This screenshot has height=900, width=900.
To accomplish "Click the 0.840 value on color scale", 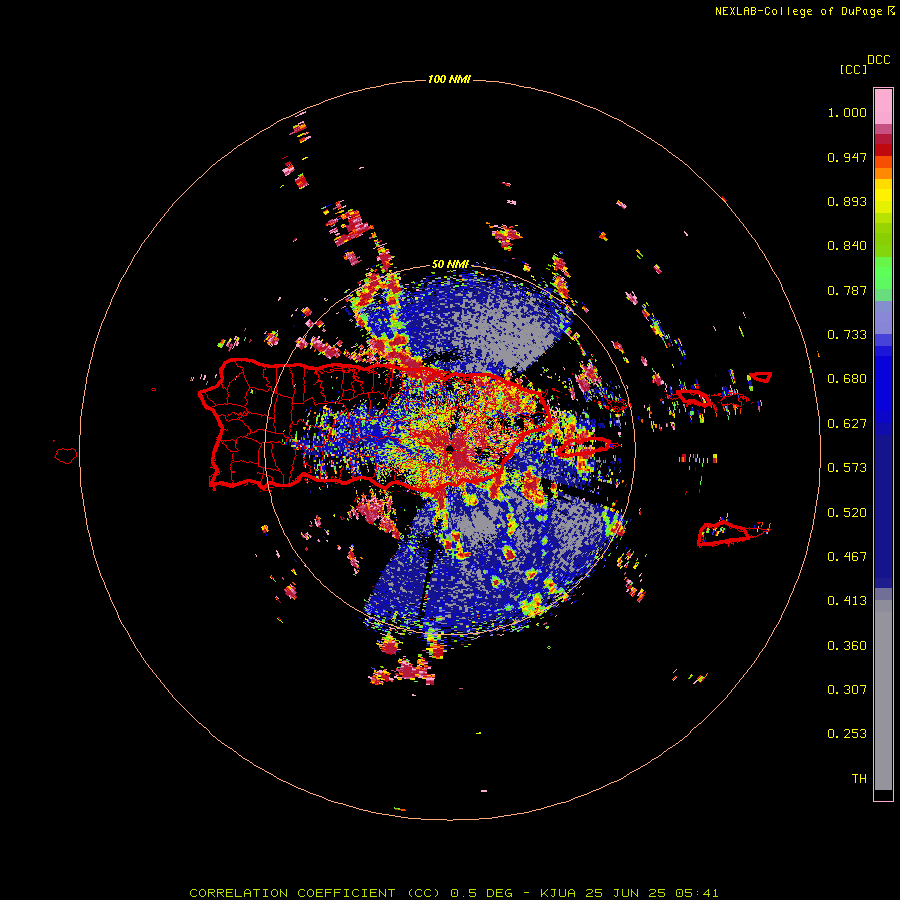I will click(847, 246).
